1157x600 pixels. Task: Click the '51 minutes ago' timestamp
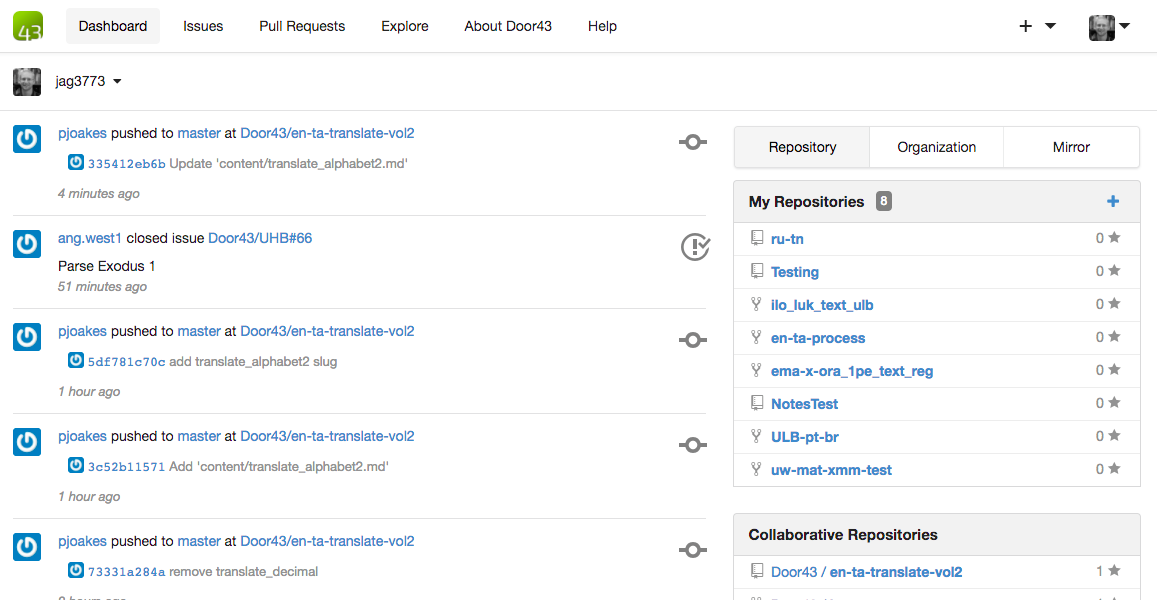[x=102, y=286]
